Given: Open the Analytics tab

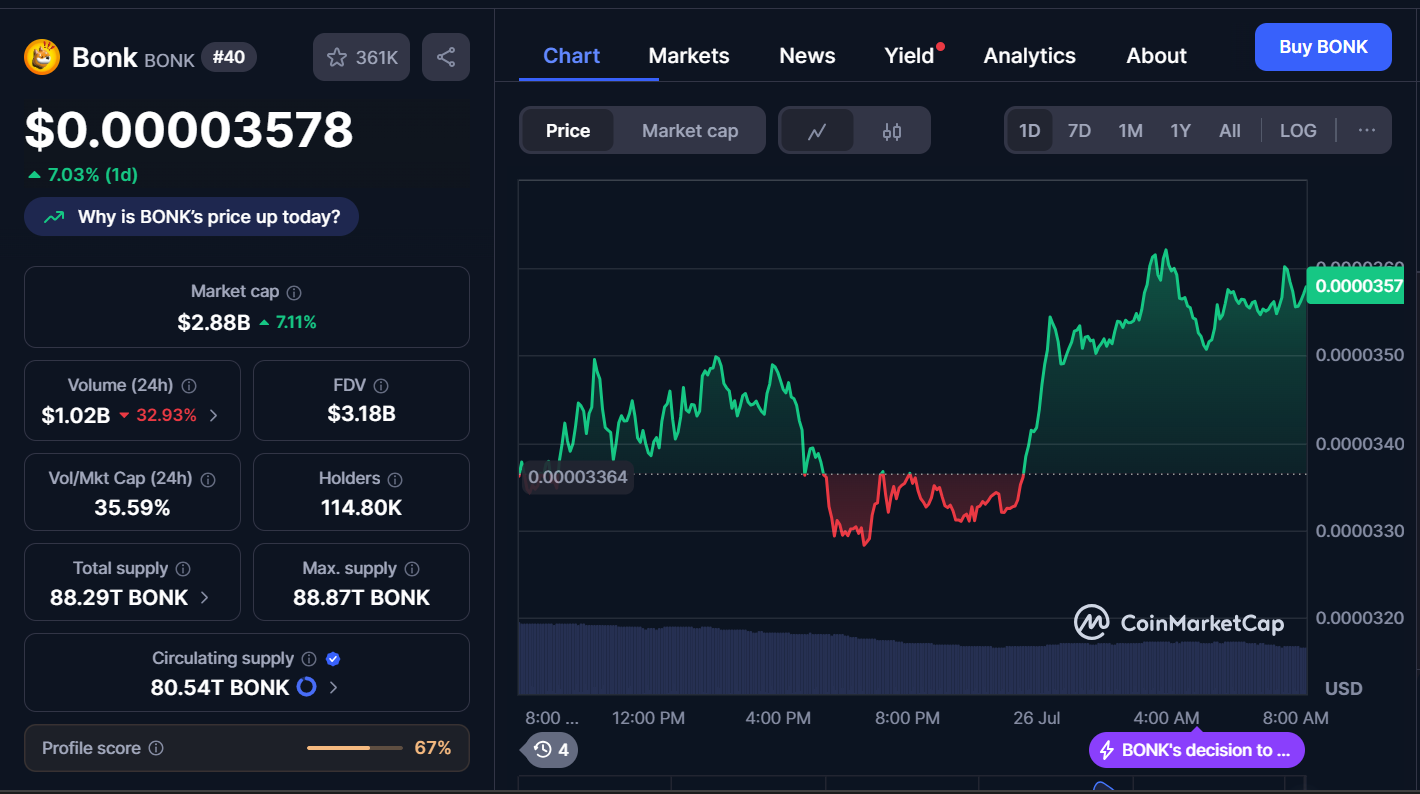Looking at the screenshot, I should 1030,56.
